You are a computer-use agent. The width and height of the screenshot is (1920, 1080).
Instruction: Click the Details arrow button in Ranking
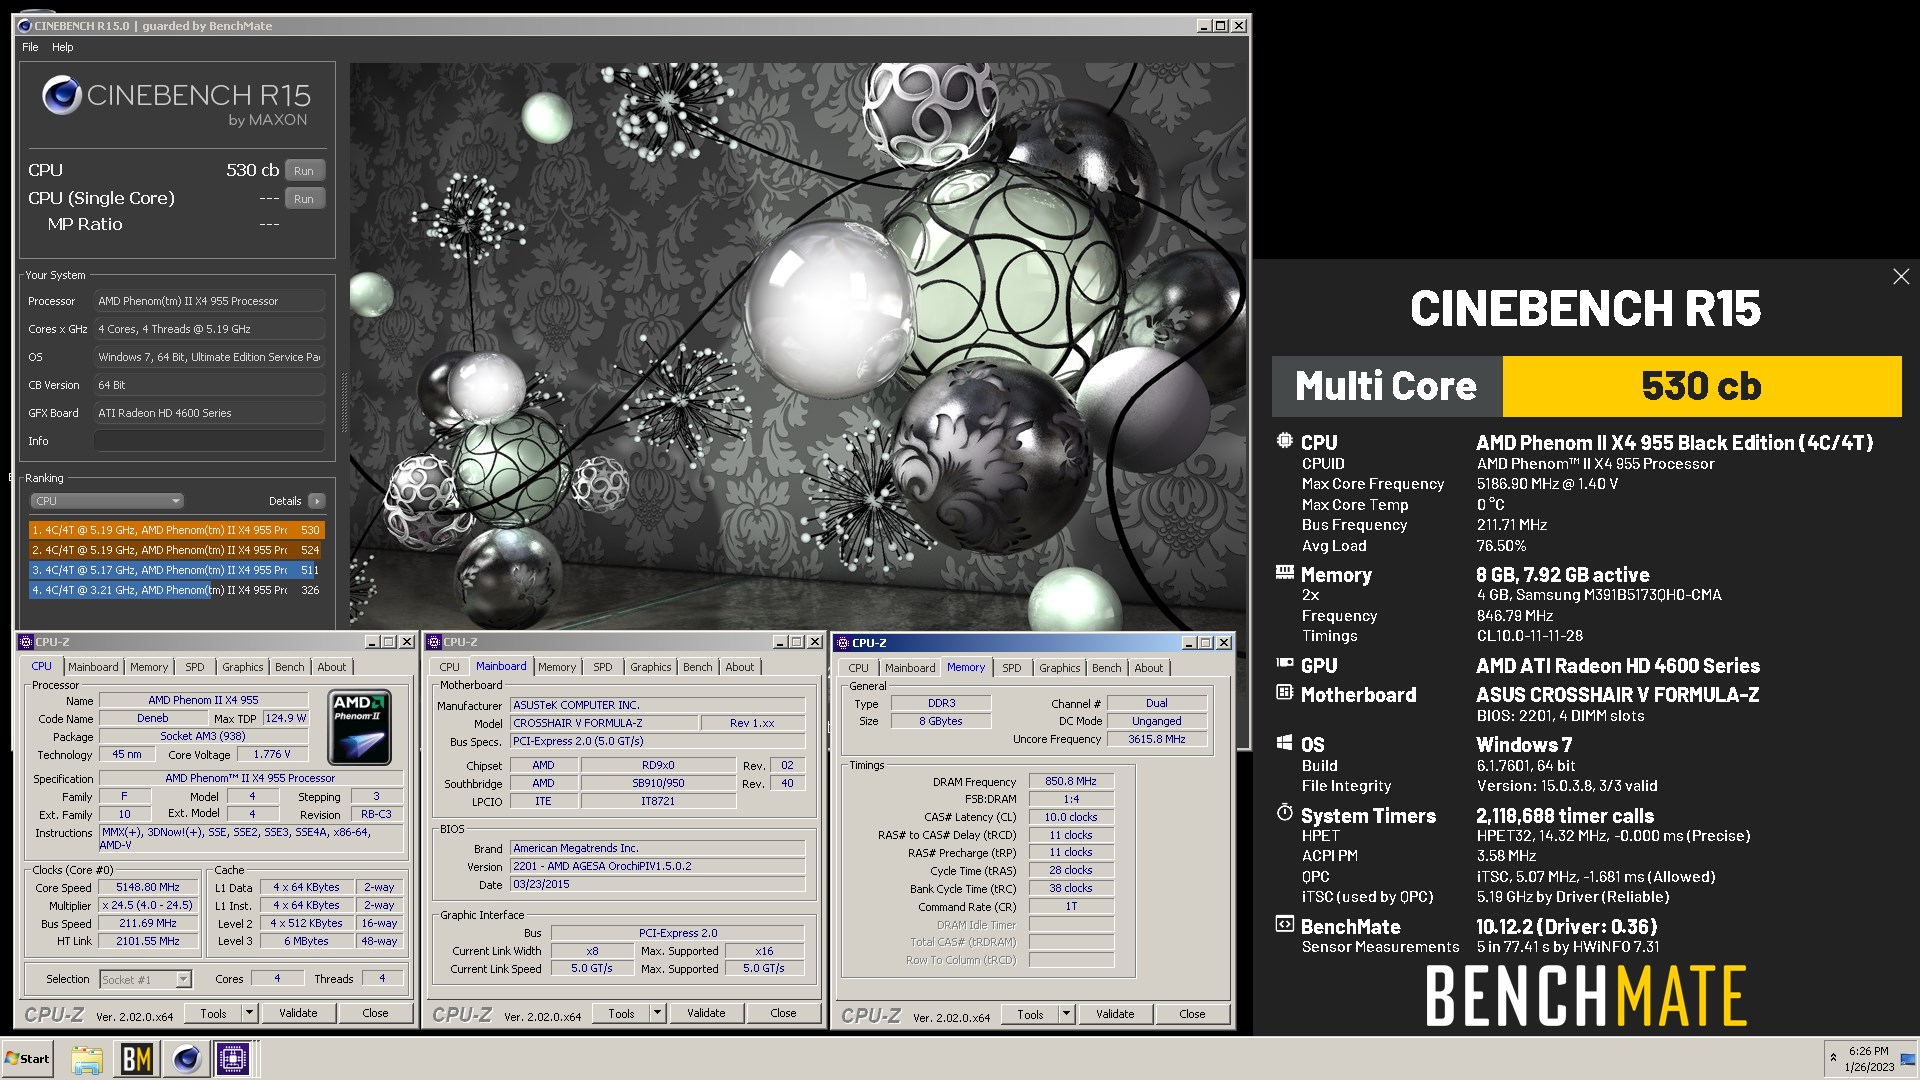(x=317, y=501)
